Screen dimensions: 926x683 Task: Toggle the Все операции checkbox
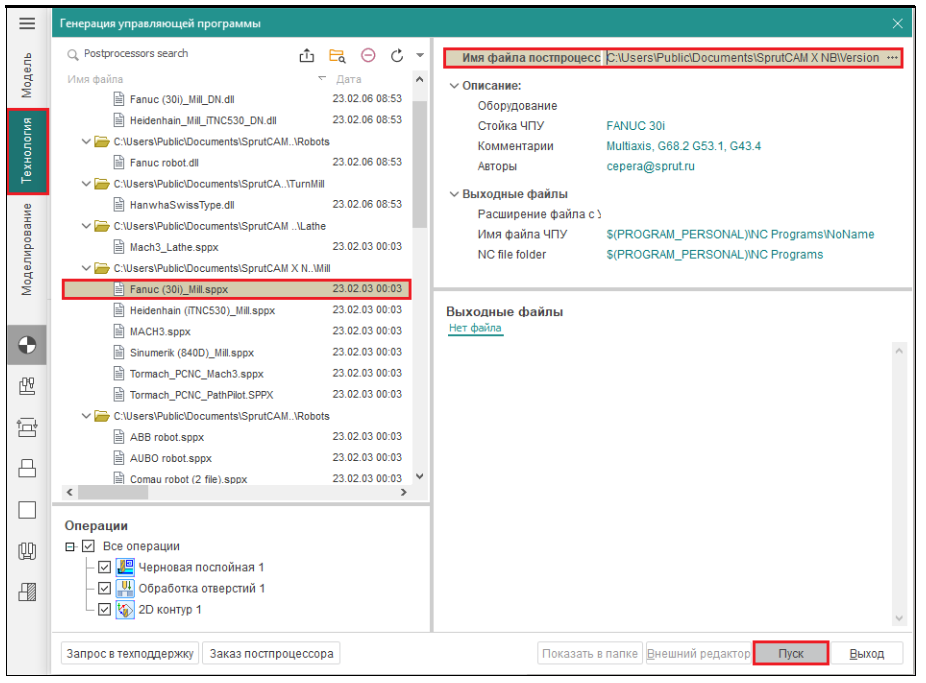[89, 547]
